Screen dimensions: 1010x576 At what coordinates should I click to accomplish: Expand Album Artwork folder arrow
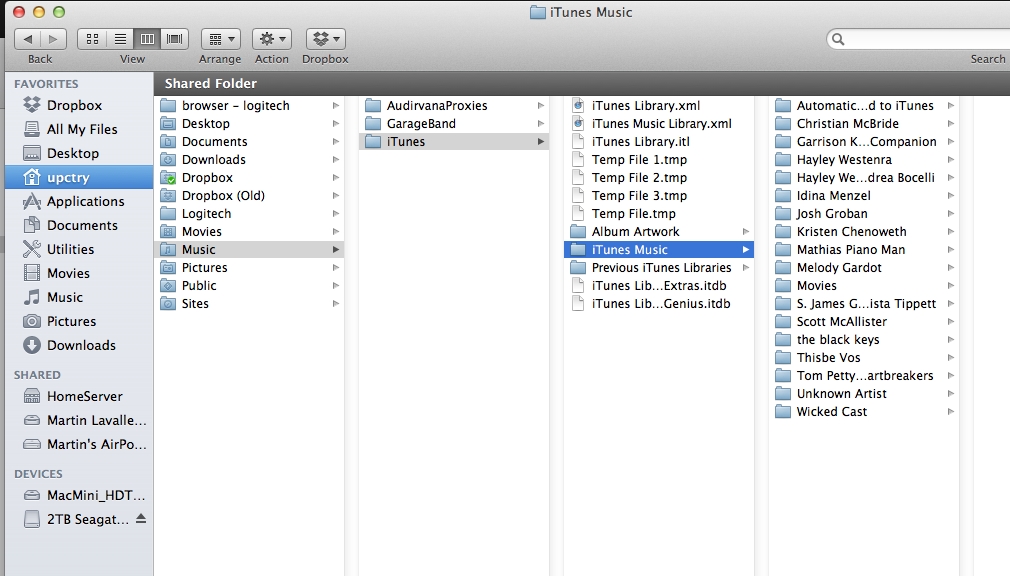click(746, 231)
